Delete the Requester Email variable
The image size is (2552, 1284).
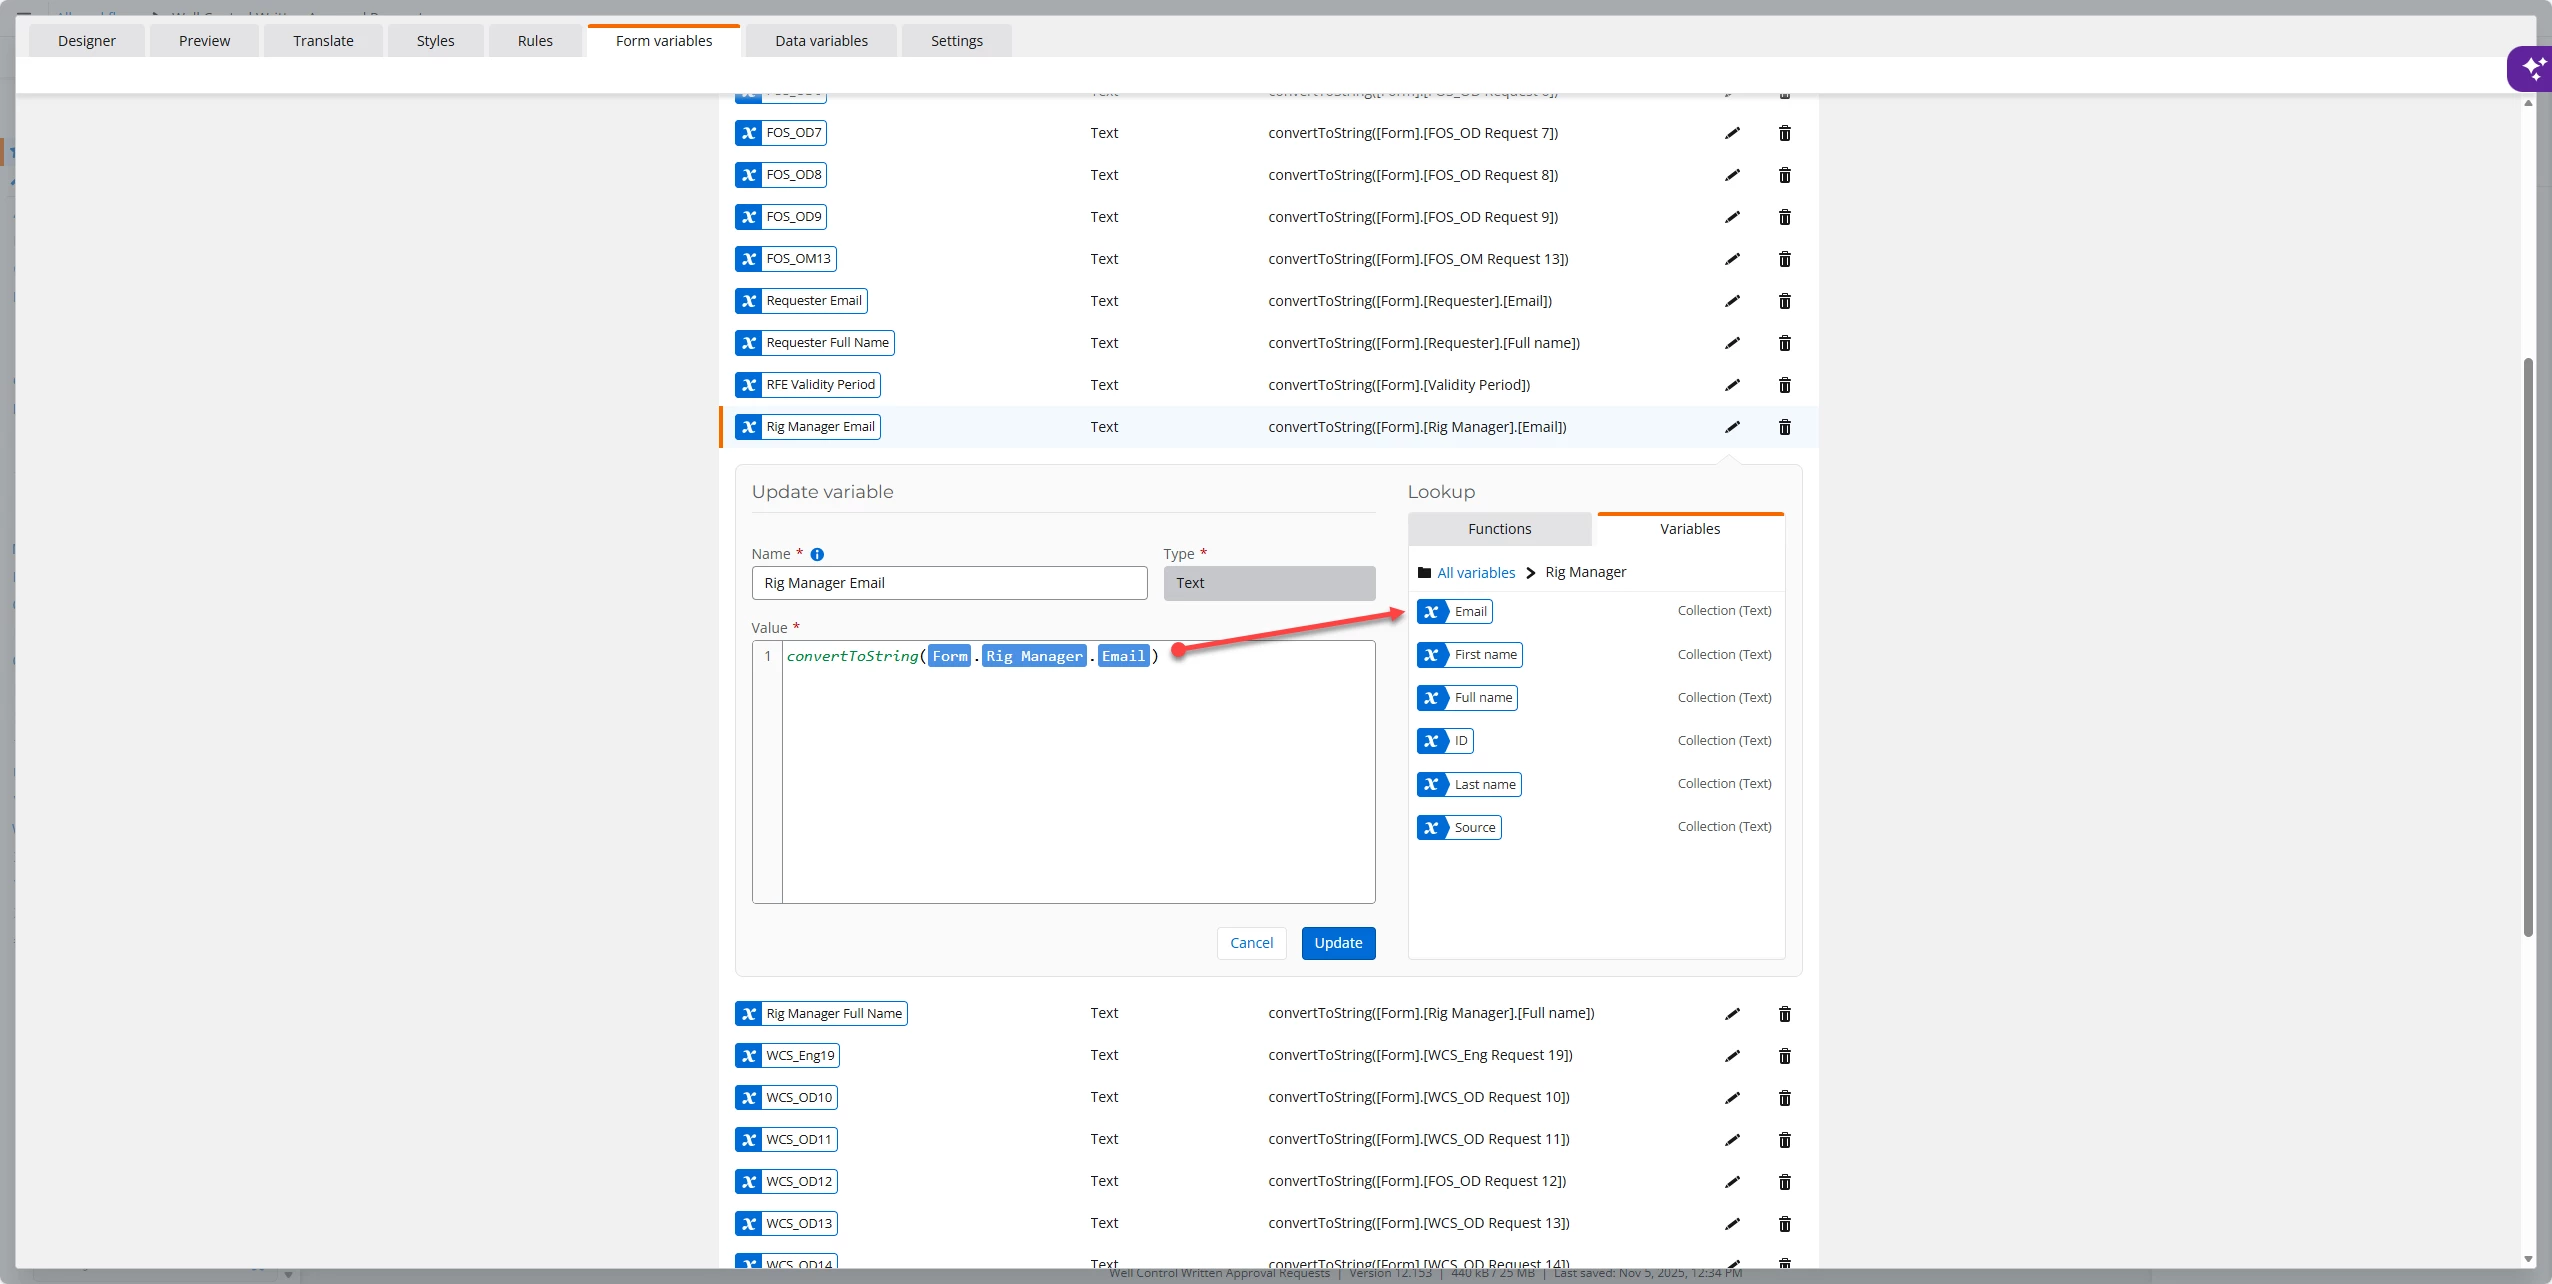point(1784,301)
